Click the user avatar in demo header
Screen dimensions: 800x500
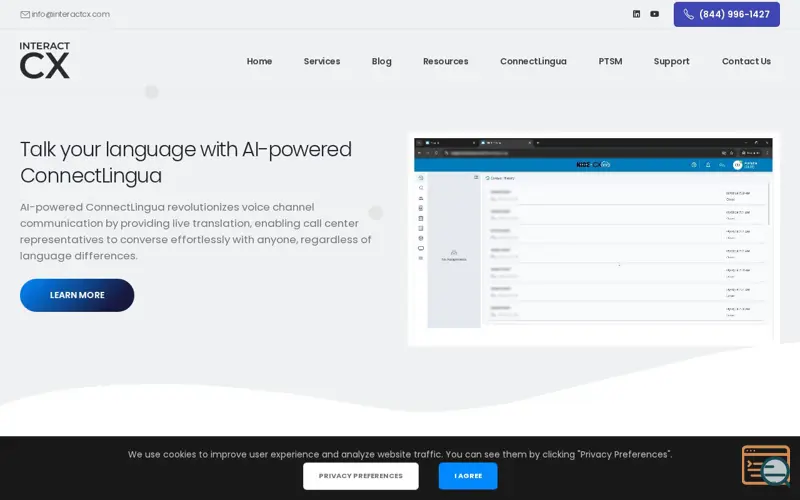pyautogui.click(x=737, y=165)
